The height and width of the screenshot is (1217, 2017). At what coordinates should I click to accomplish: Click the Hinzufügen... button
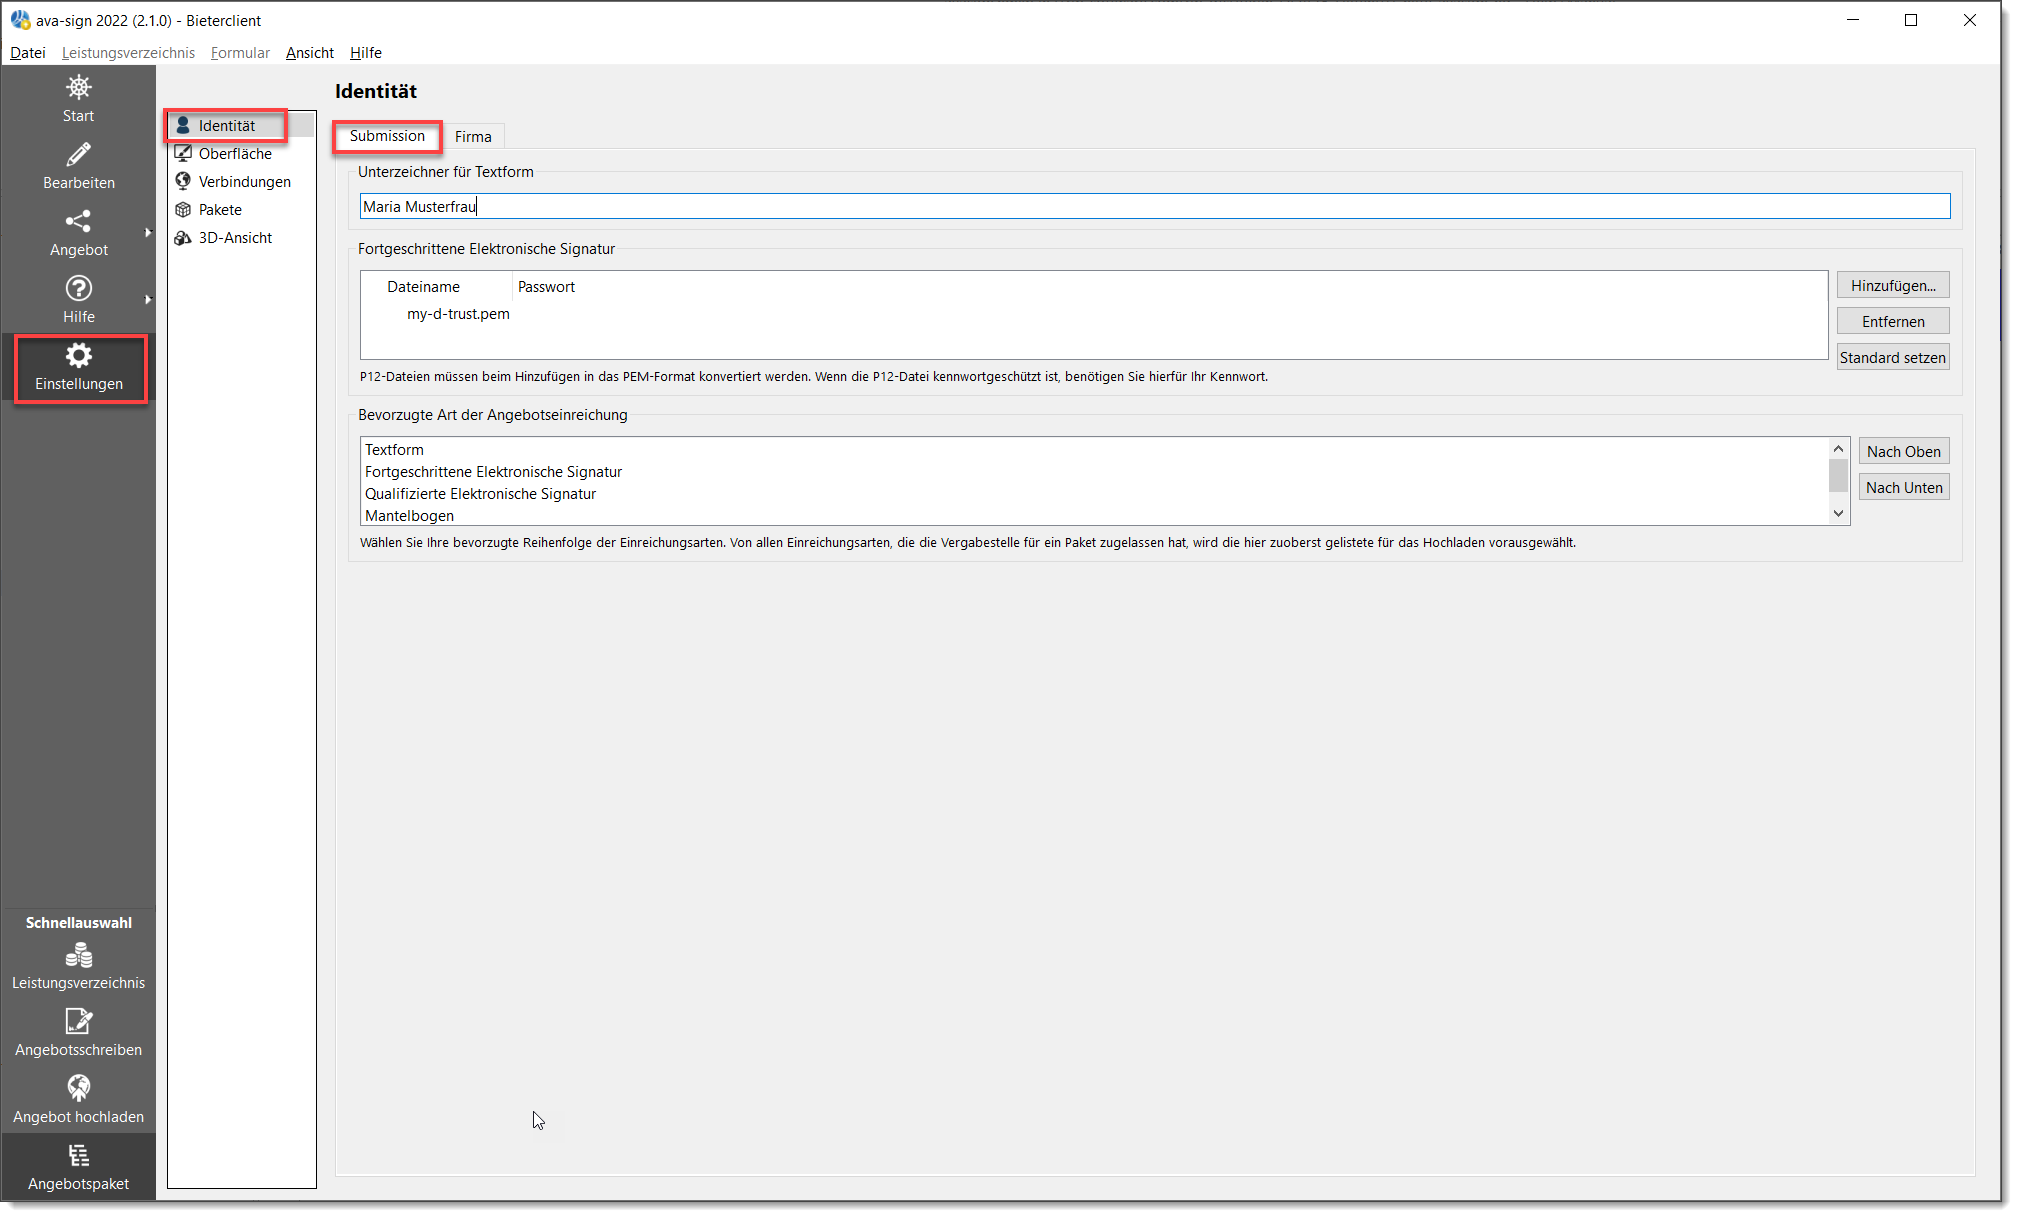point(1892,286)
